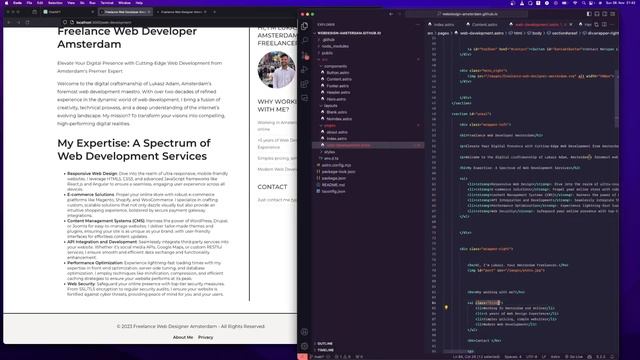Click the Explorer panel more actions ellipsis
Viewport: 640px width, 360px height.
pyautogui.click(x=418, y=24)
